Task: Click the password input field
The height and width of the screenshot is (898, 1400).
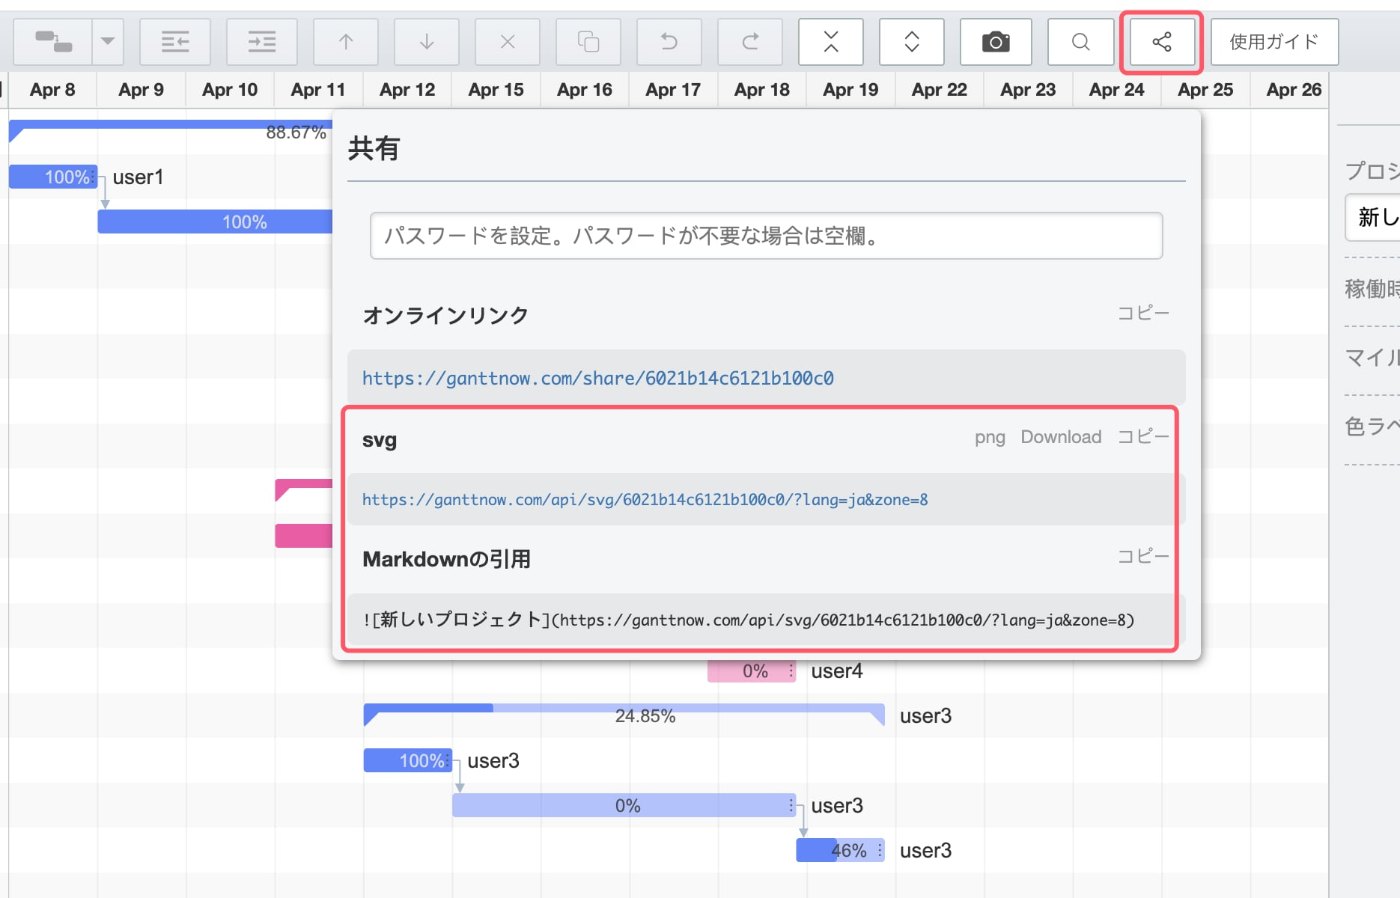Action: click(x=766, y=236)
